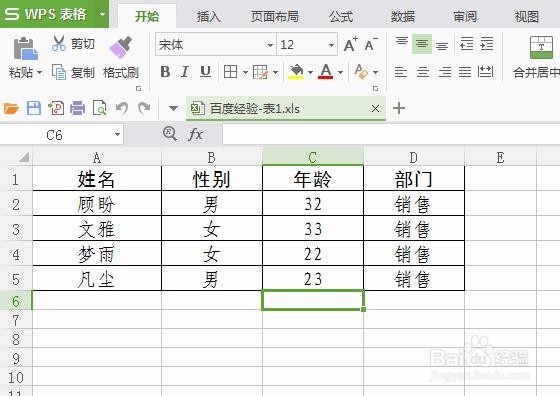Click the open folder icon
The image size is (560, 396).
[x=11, y=108]
